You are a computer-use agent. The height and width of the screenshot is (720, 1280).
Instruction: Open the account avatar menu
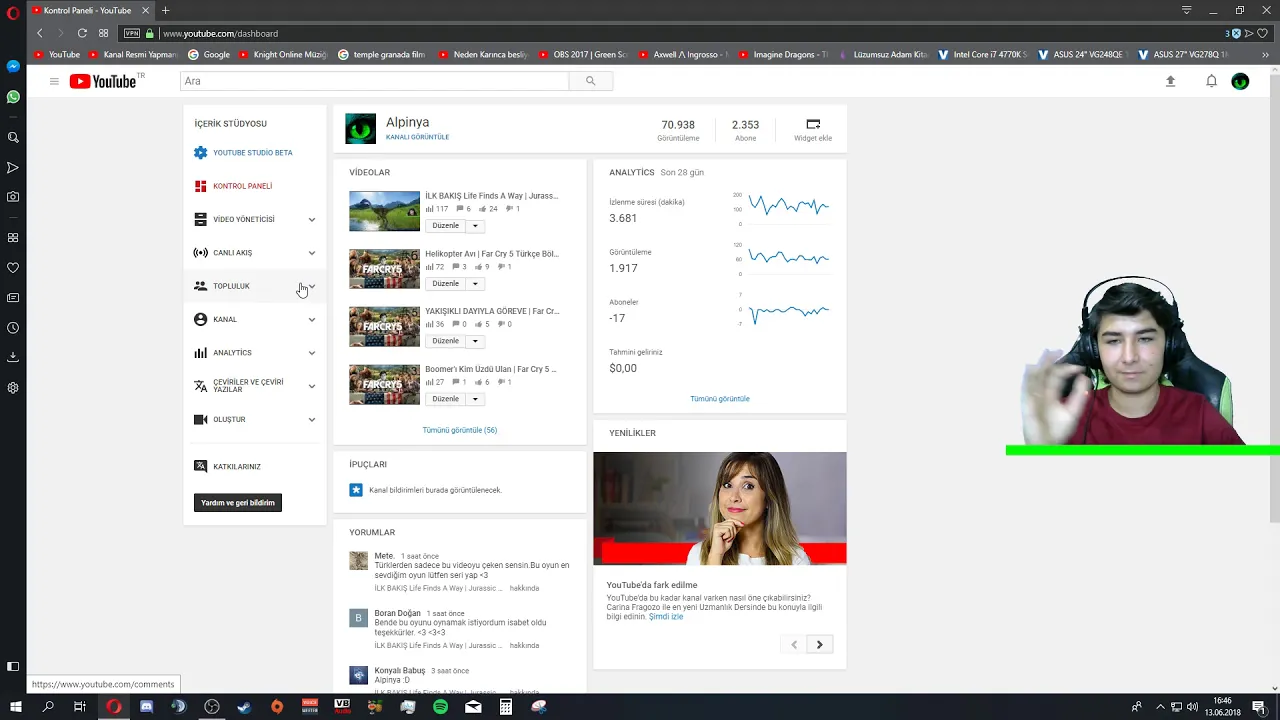[x=1240, y=81]
